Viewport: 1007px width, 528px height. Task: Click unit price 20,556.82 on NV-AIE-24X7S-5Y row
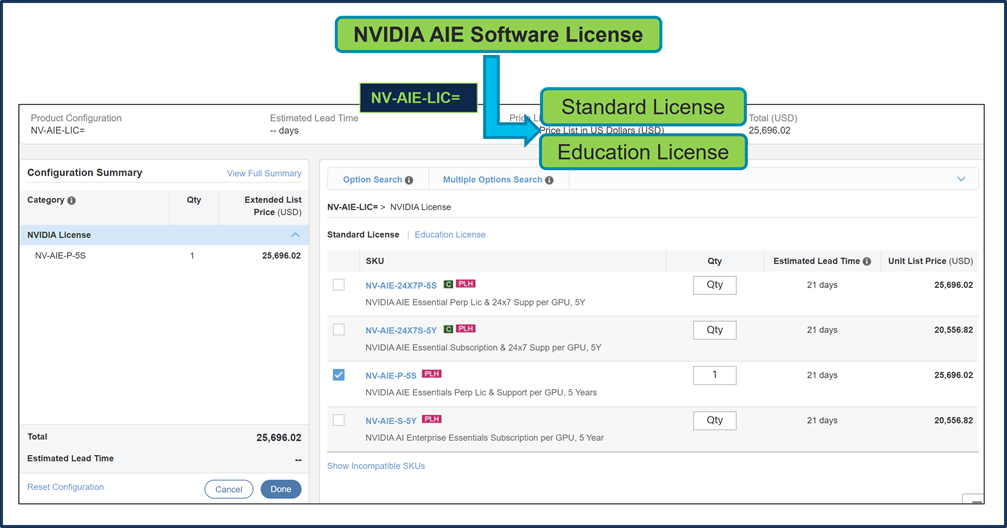pos(953,330)
